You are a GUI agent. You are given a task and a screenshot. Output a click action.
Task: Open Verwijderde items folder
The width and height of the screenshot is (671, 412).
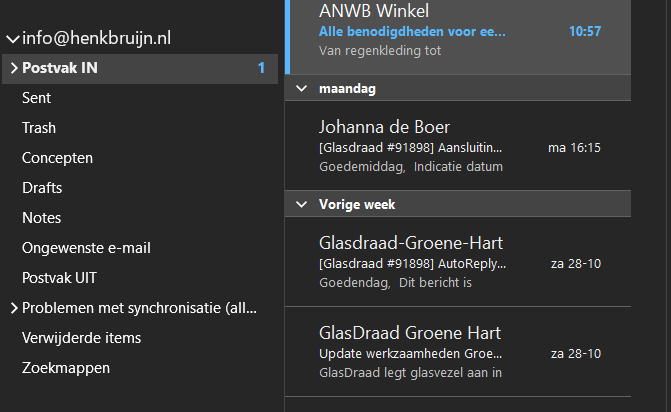[x=81, y=338]
